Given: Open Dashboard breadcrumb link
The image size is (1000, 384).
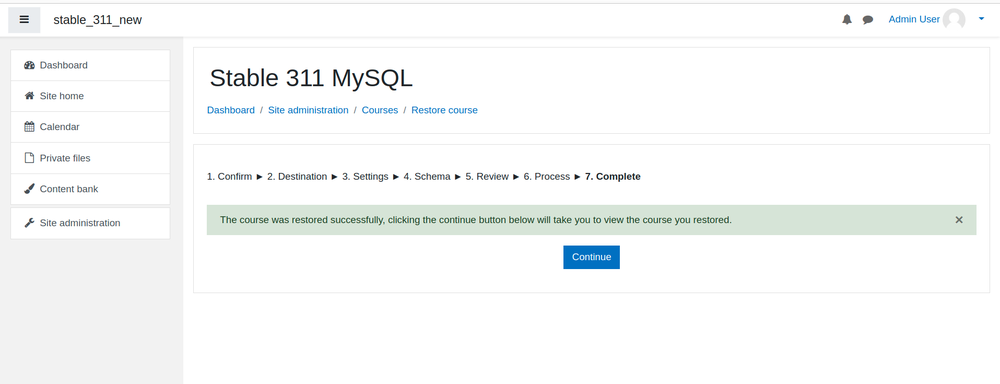Looking at the screenshot, I should point(231,110).
